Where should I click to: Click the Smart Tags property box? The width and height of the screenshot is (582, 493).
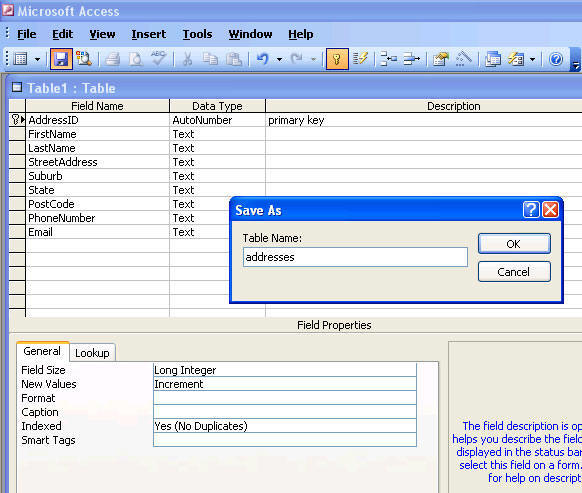(285, 440)
